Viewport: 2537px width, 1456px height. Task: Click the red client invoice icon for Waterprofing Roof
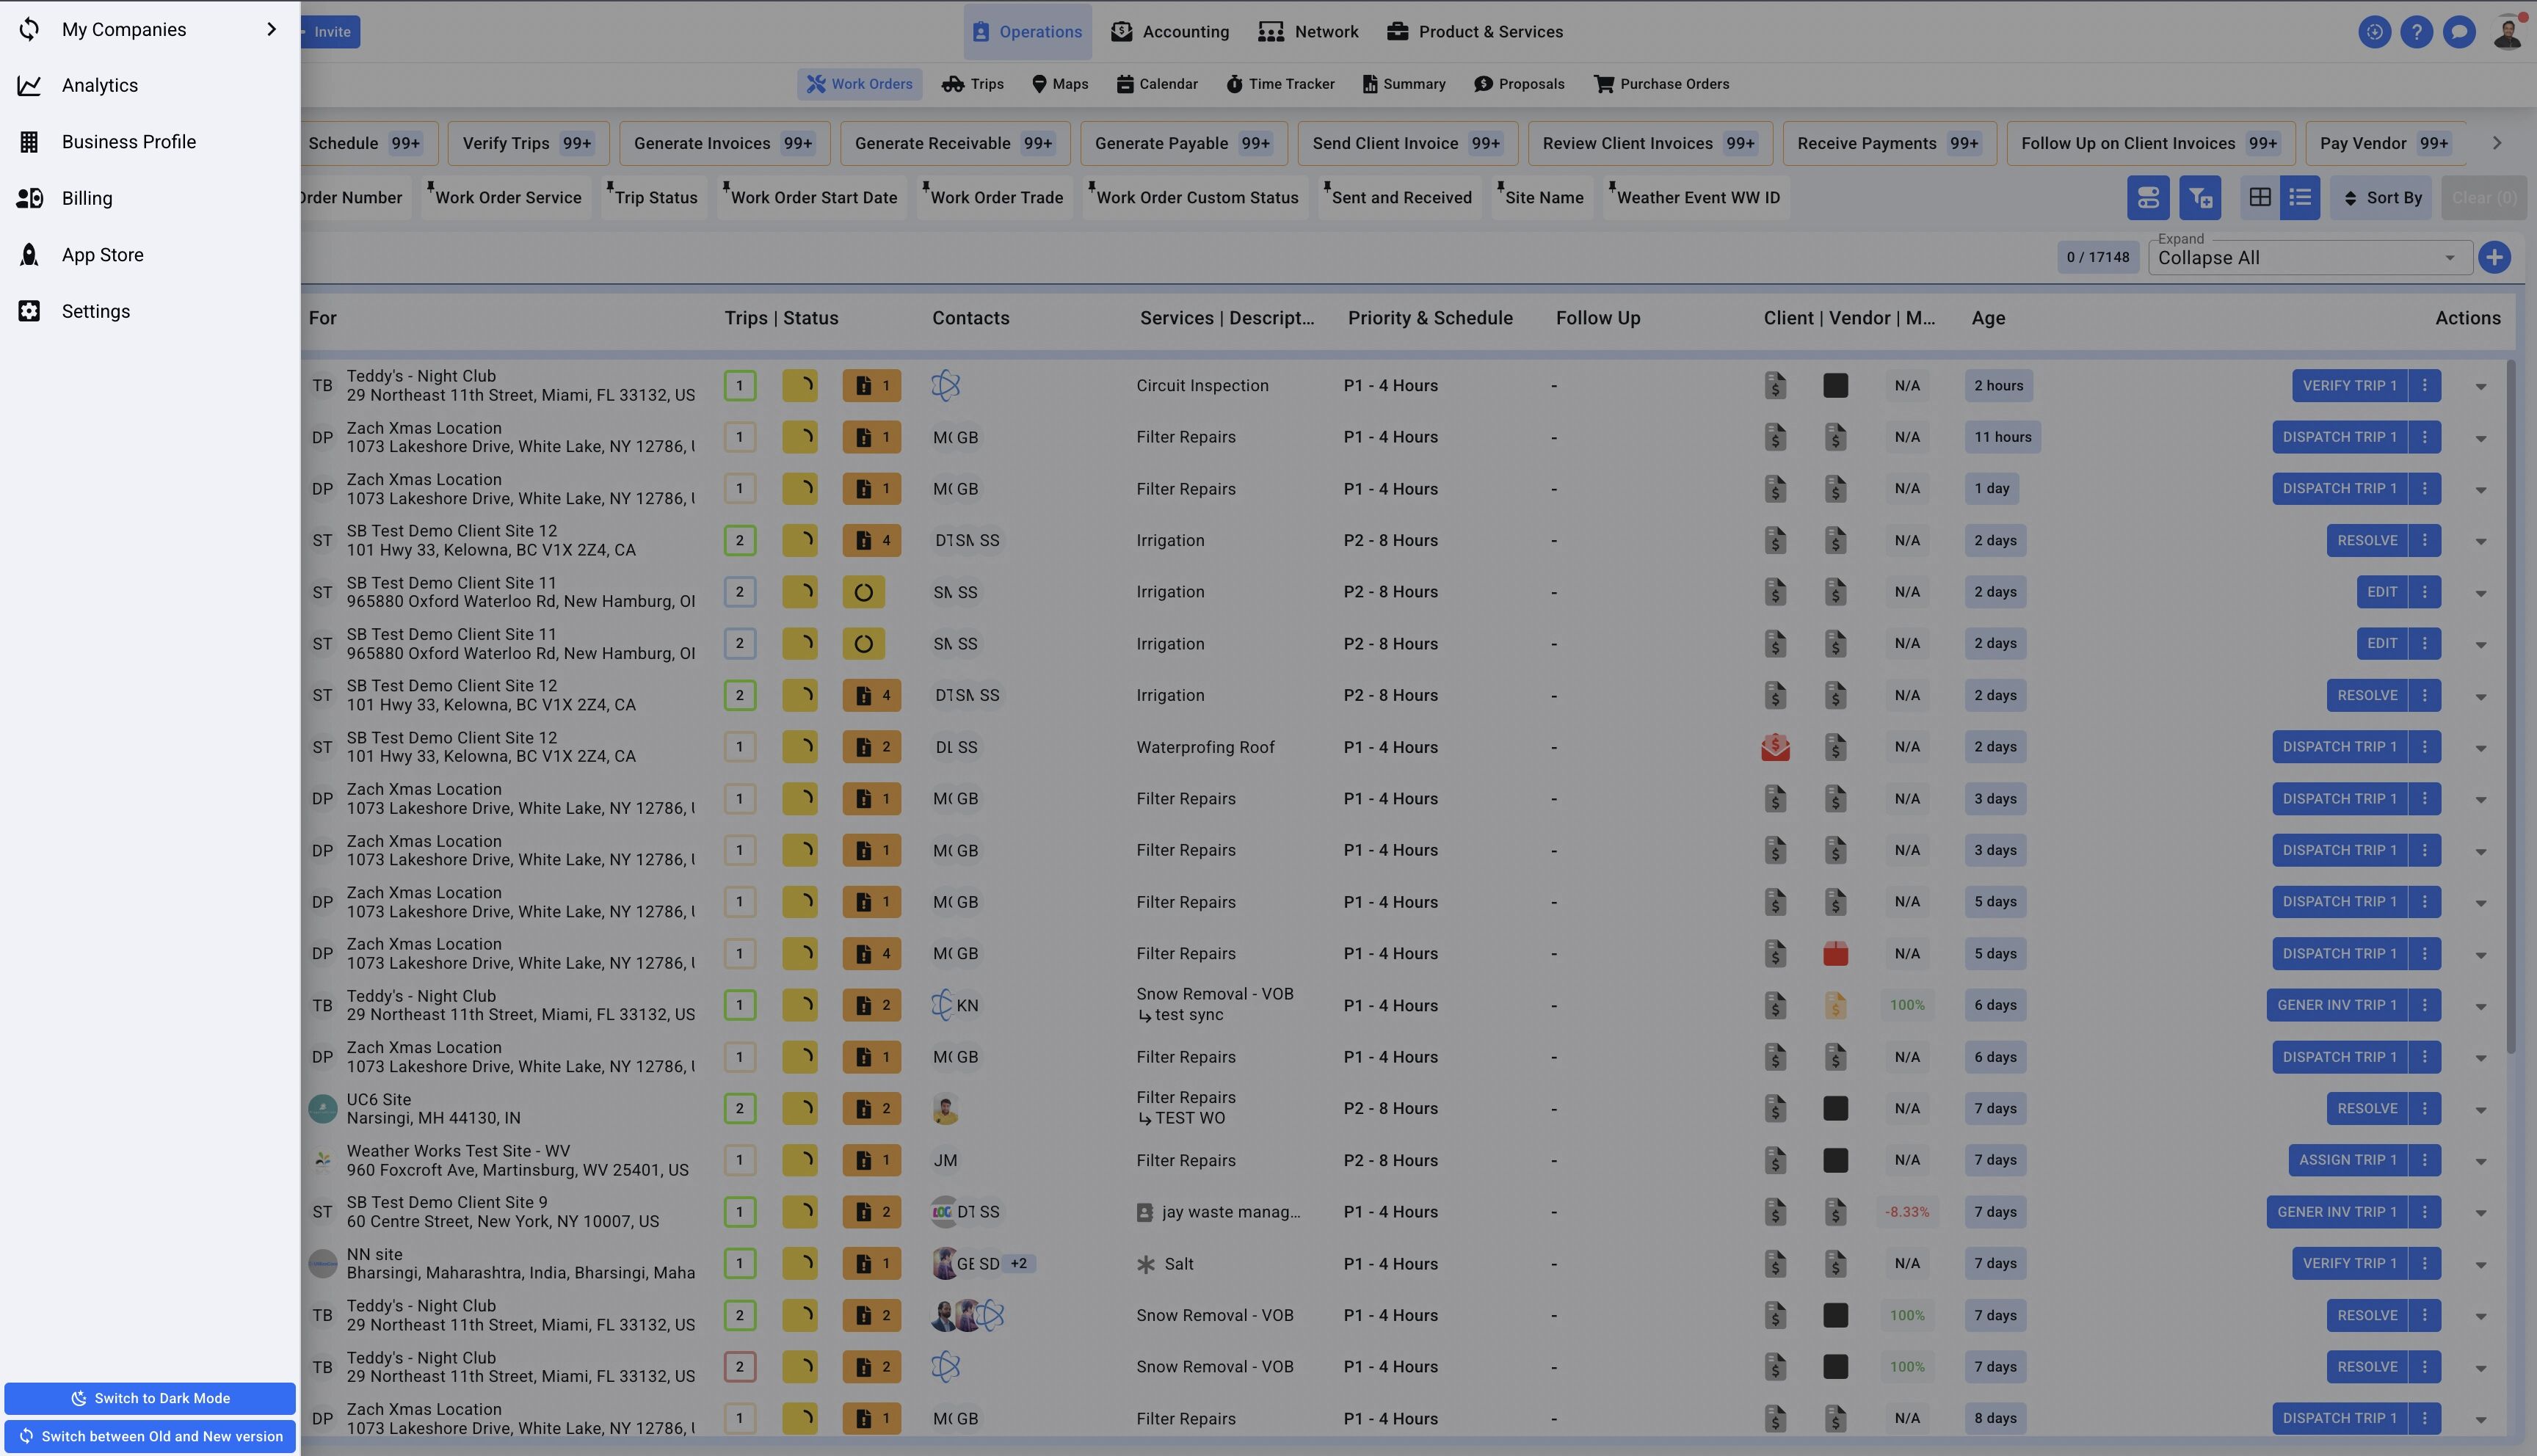point(1775,747)
